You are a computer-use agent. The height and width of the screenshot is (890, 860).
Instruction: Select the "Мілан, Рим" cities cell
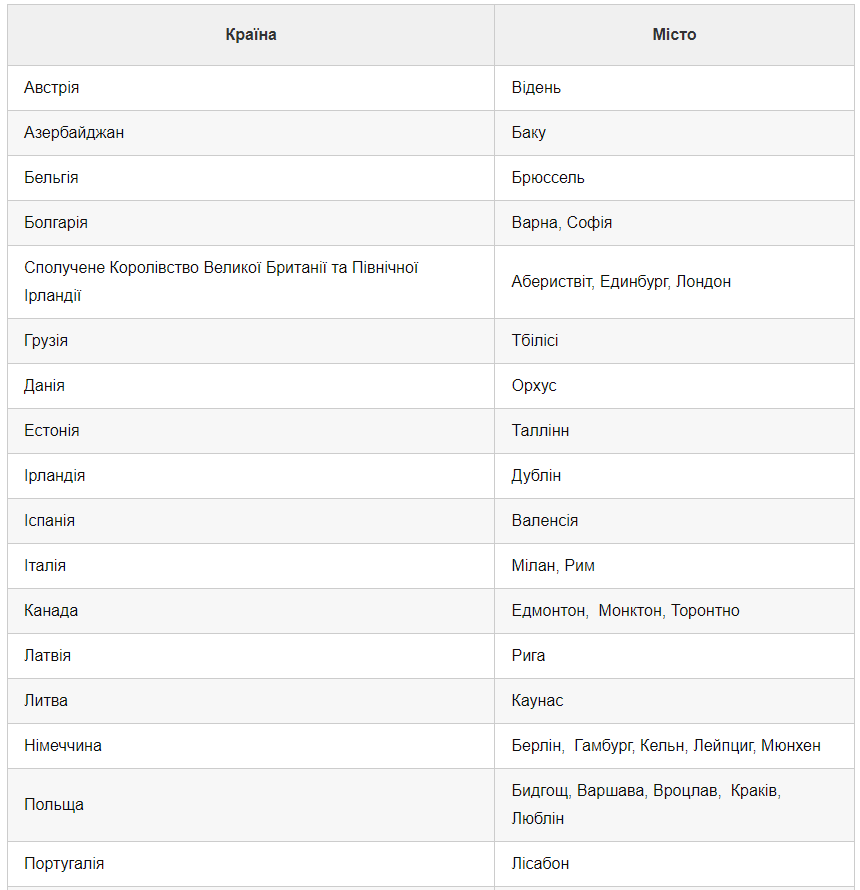tap(553, 566)
